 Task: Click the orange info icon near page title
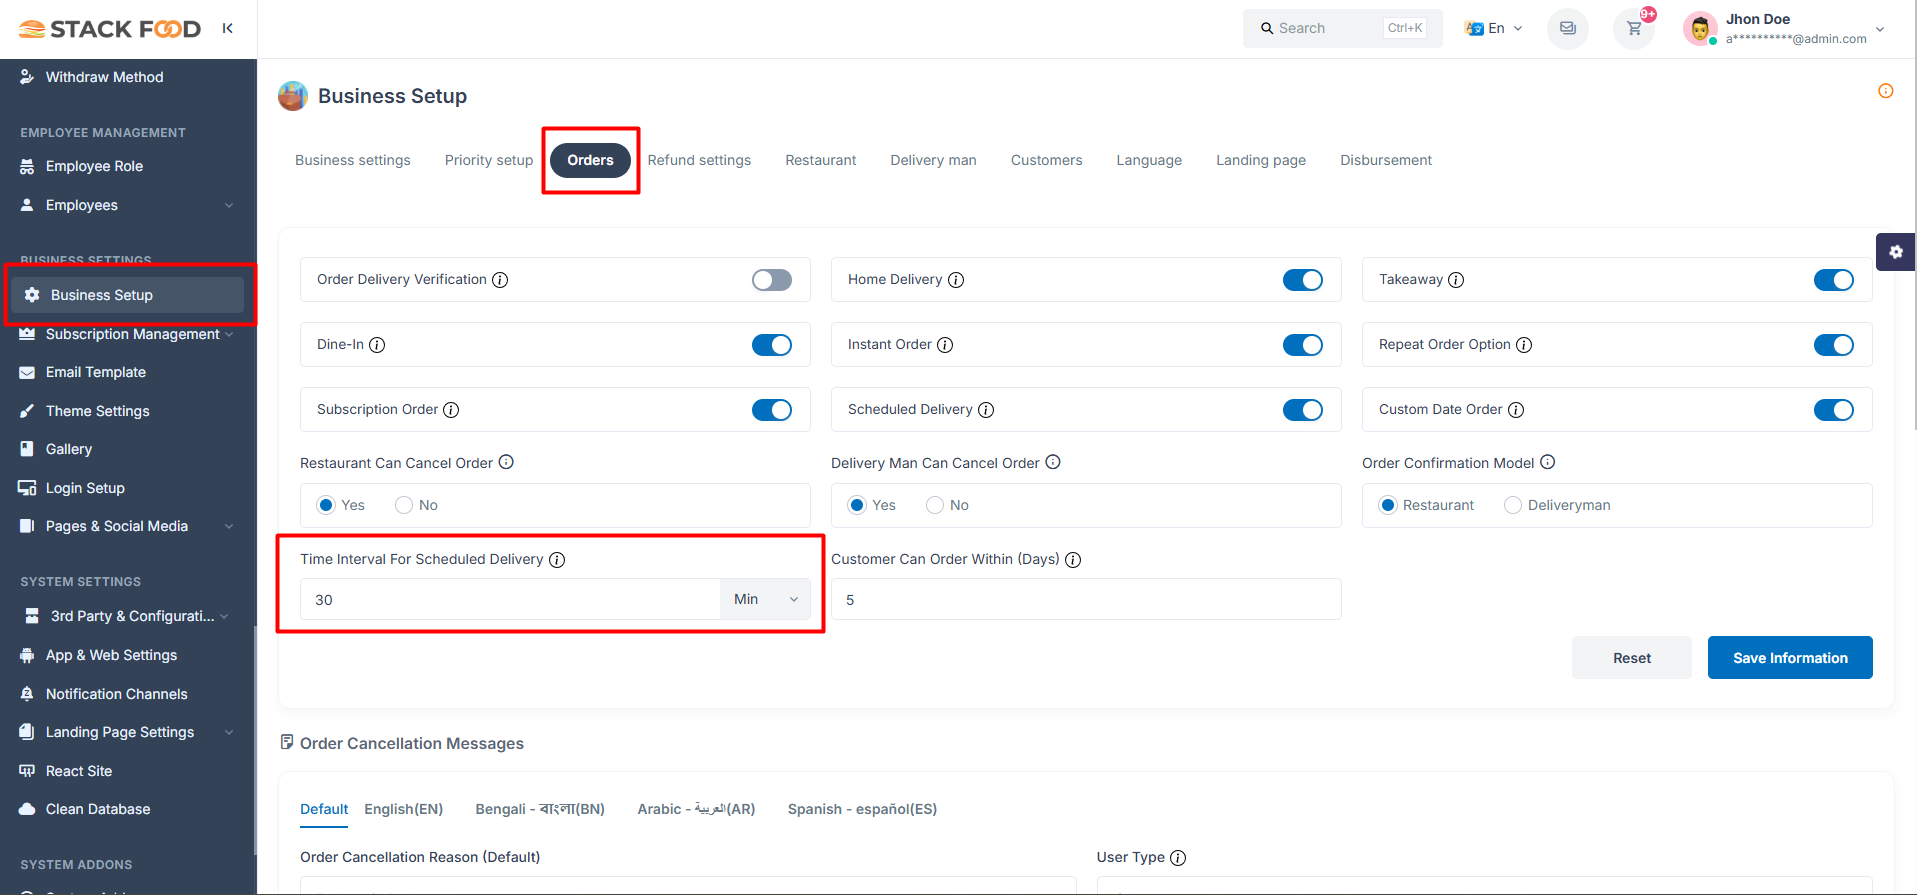(x=1885, y=91)
